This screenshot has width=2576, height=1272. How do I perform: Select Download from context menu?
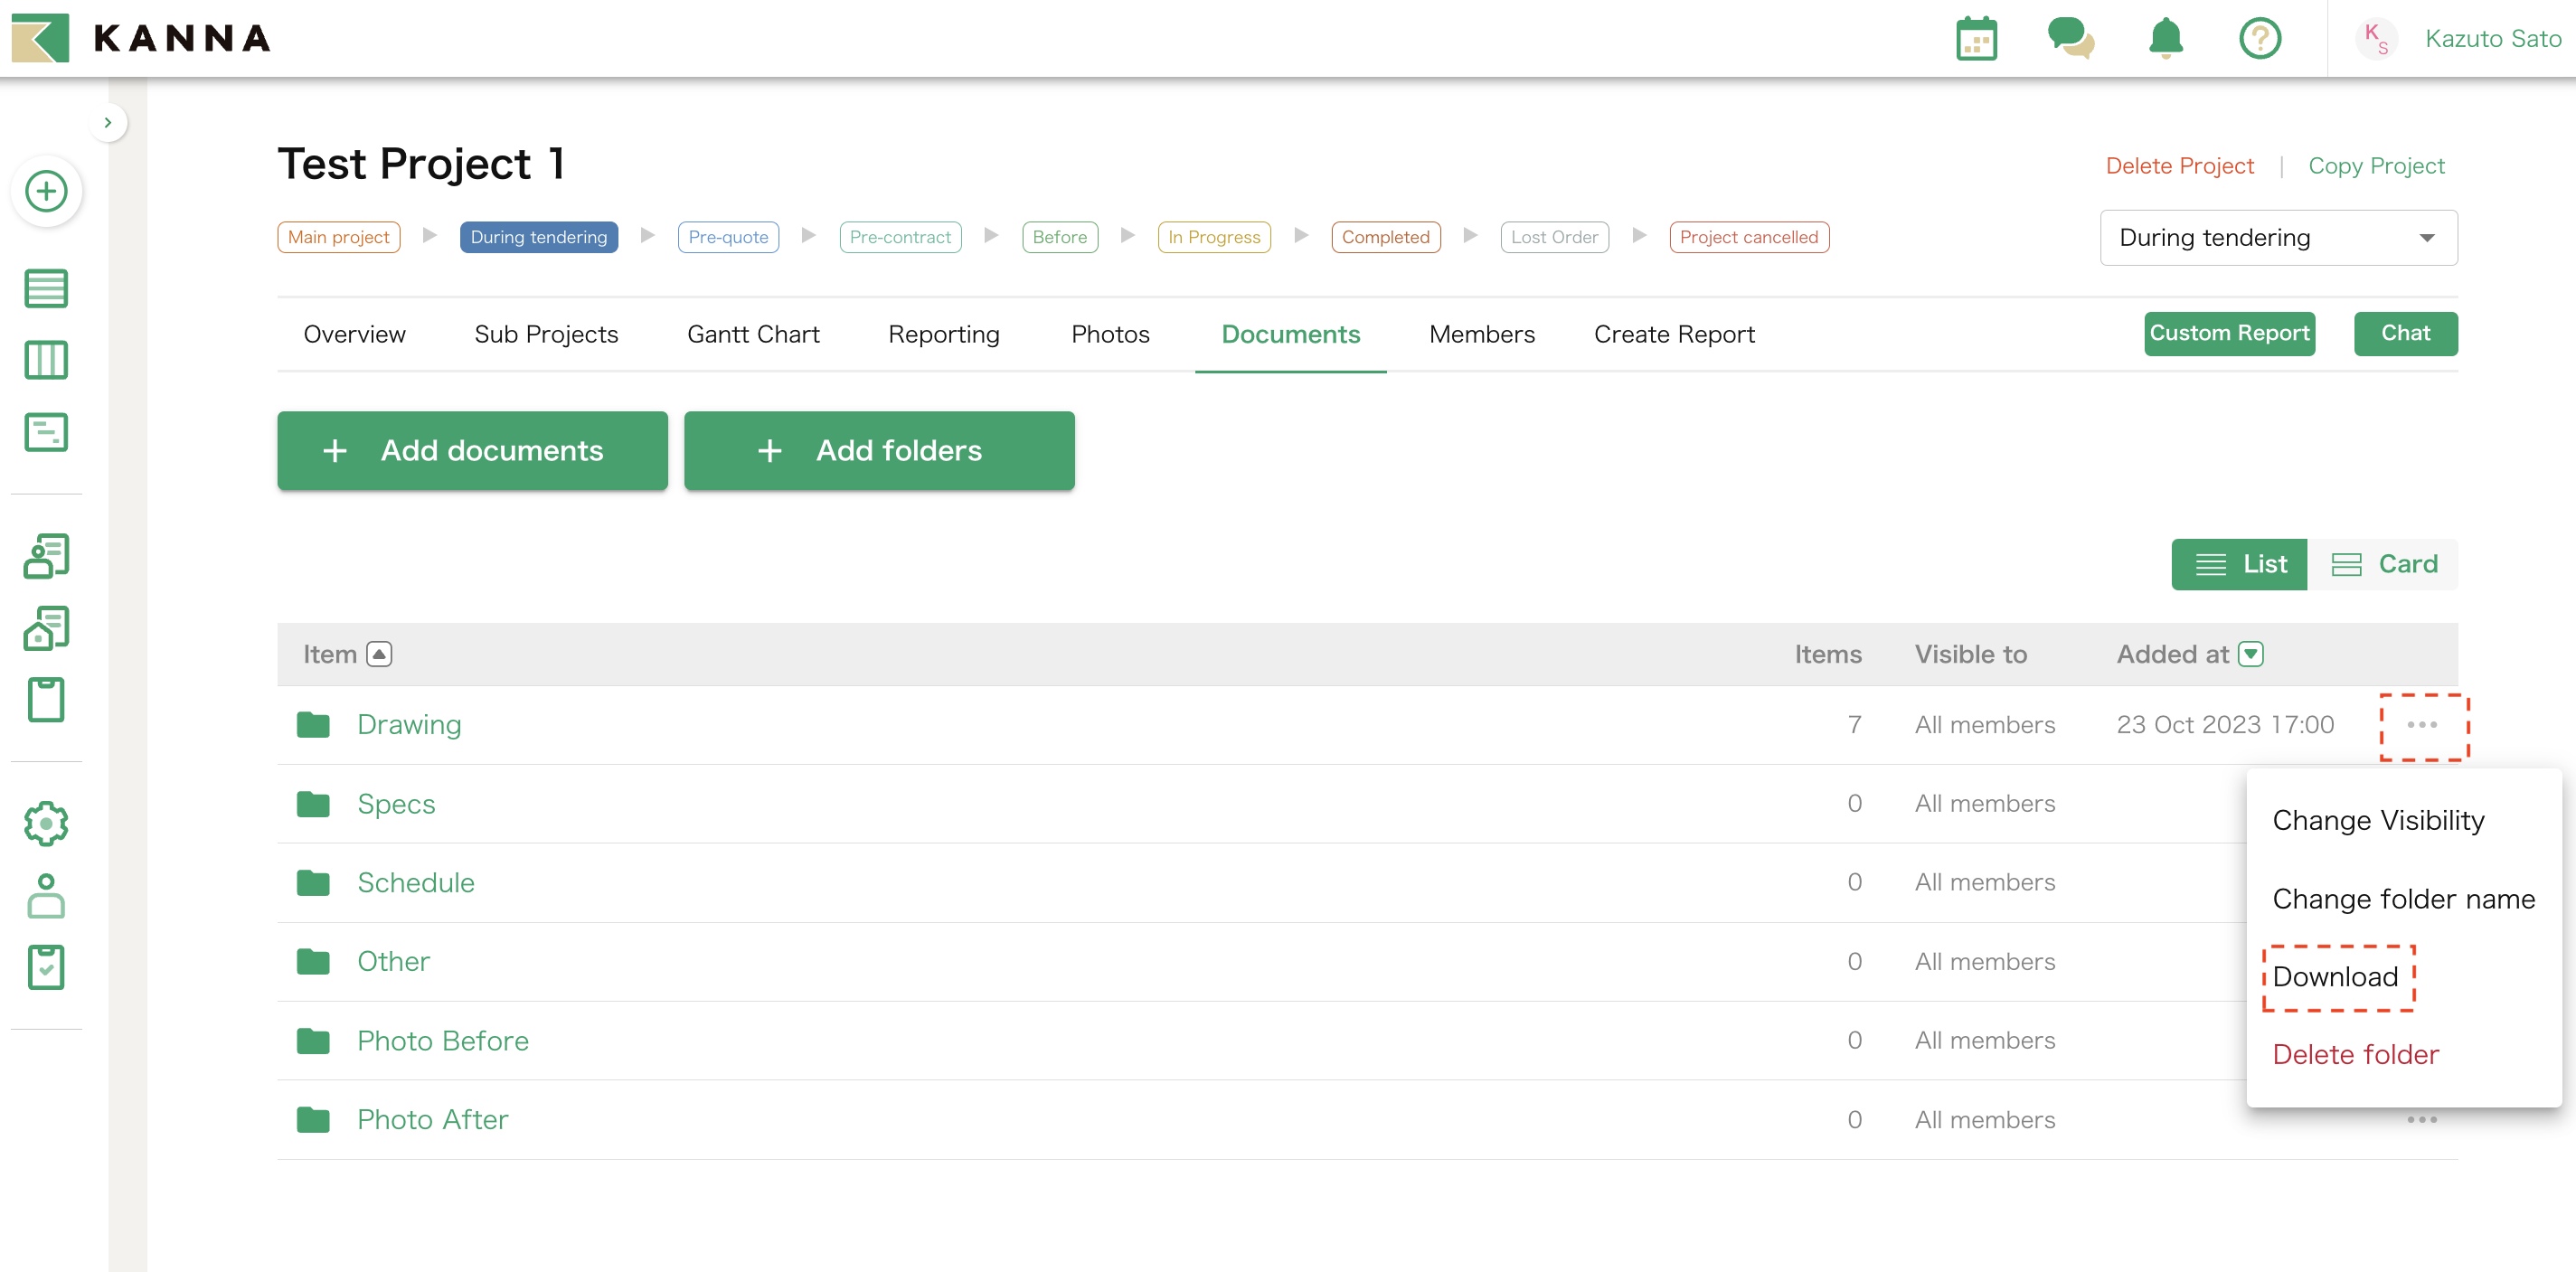pos(2335,977)
